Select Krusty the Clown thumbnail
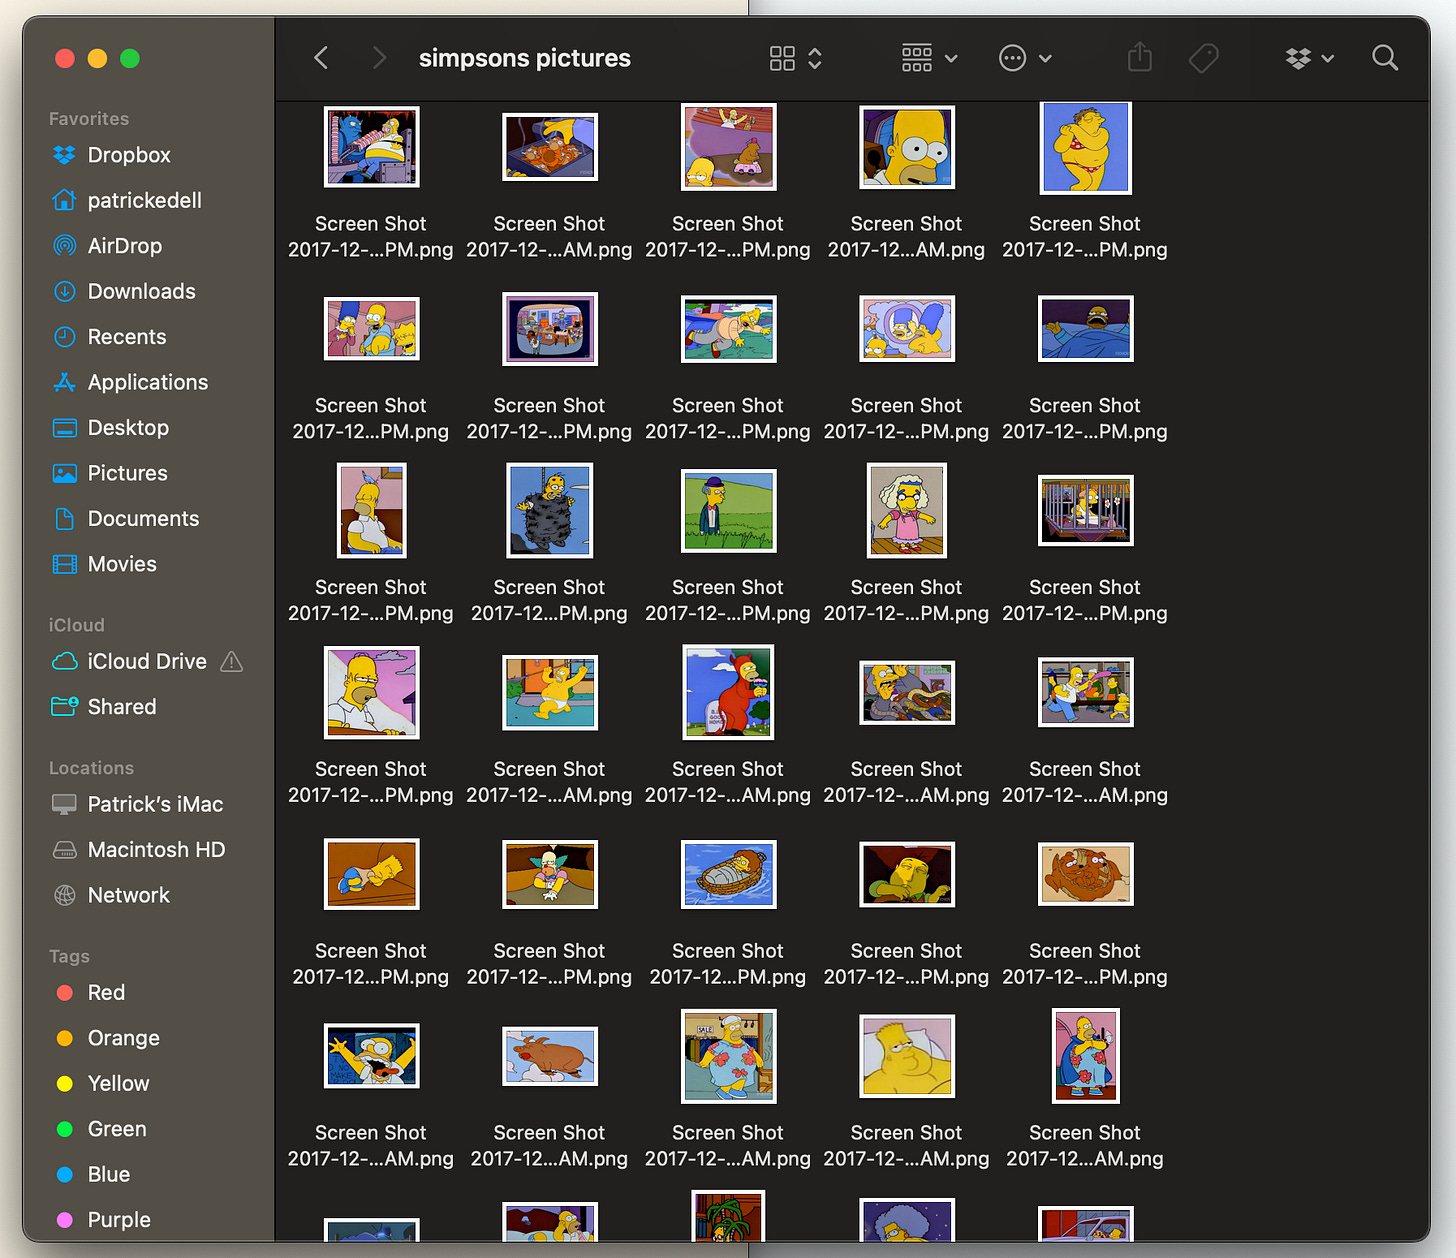1456x1258 pixels. 550,874
